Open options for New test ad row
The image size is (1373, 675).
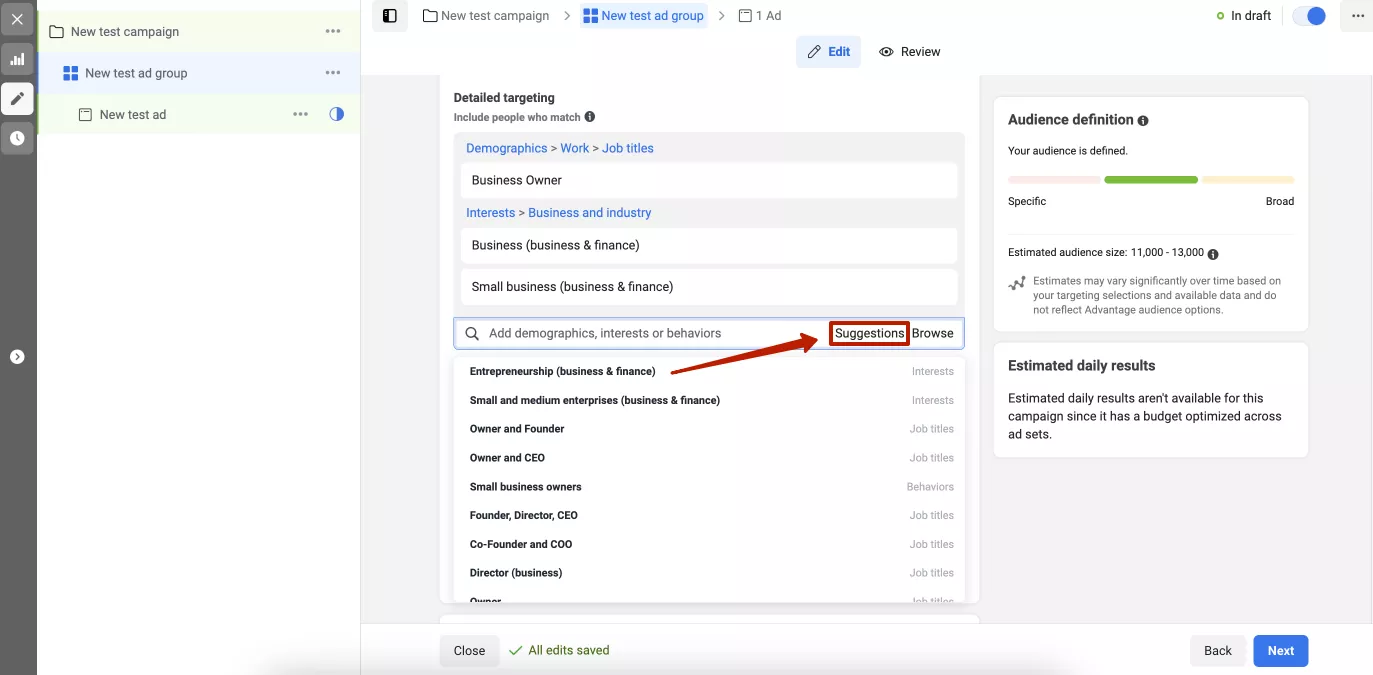coord(300,114)
